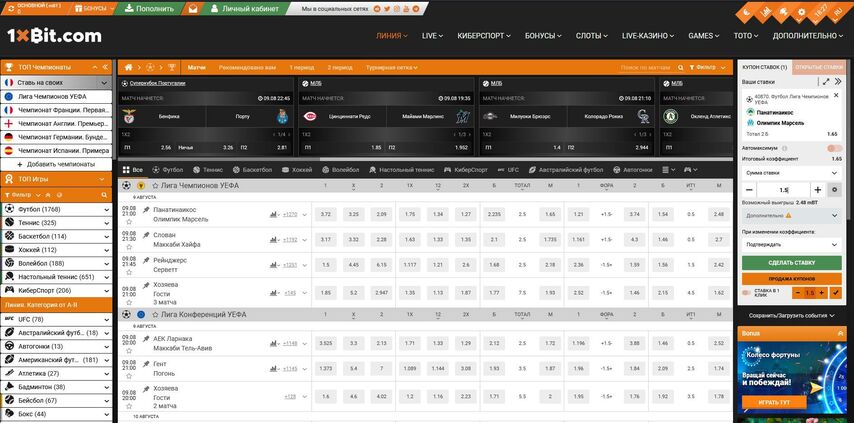Favorite the UEFA Champions League header star
Image resolution: width=854 pixels, height=423 pixels.
[x=155, y=186]
